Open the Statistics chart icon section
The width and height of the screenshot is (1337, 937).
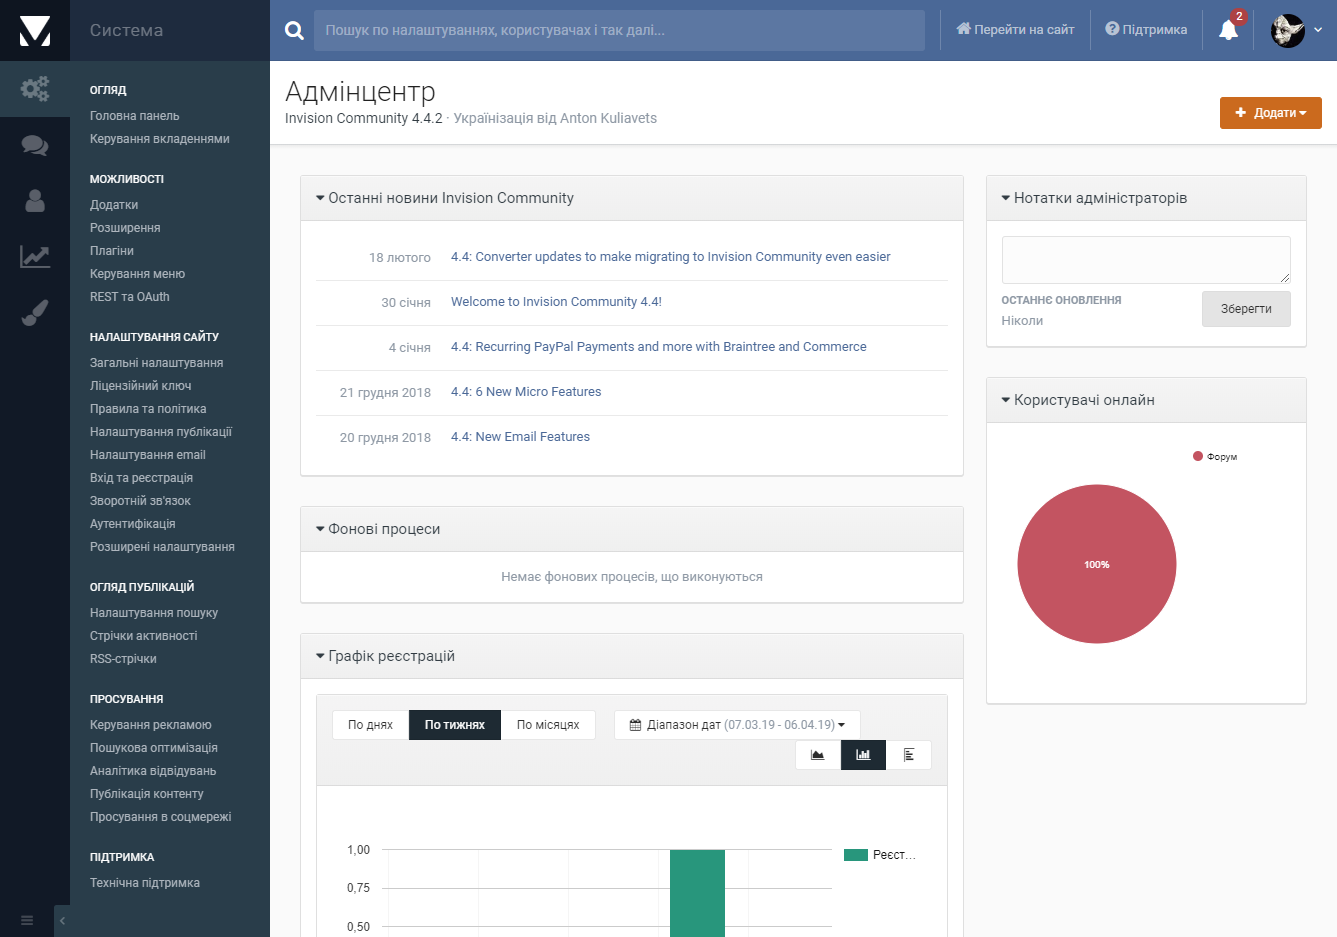[x=35, y=257]
